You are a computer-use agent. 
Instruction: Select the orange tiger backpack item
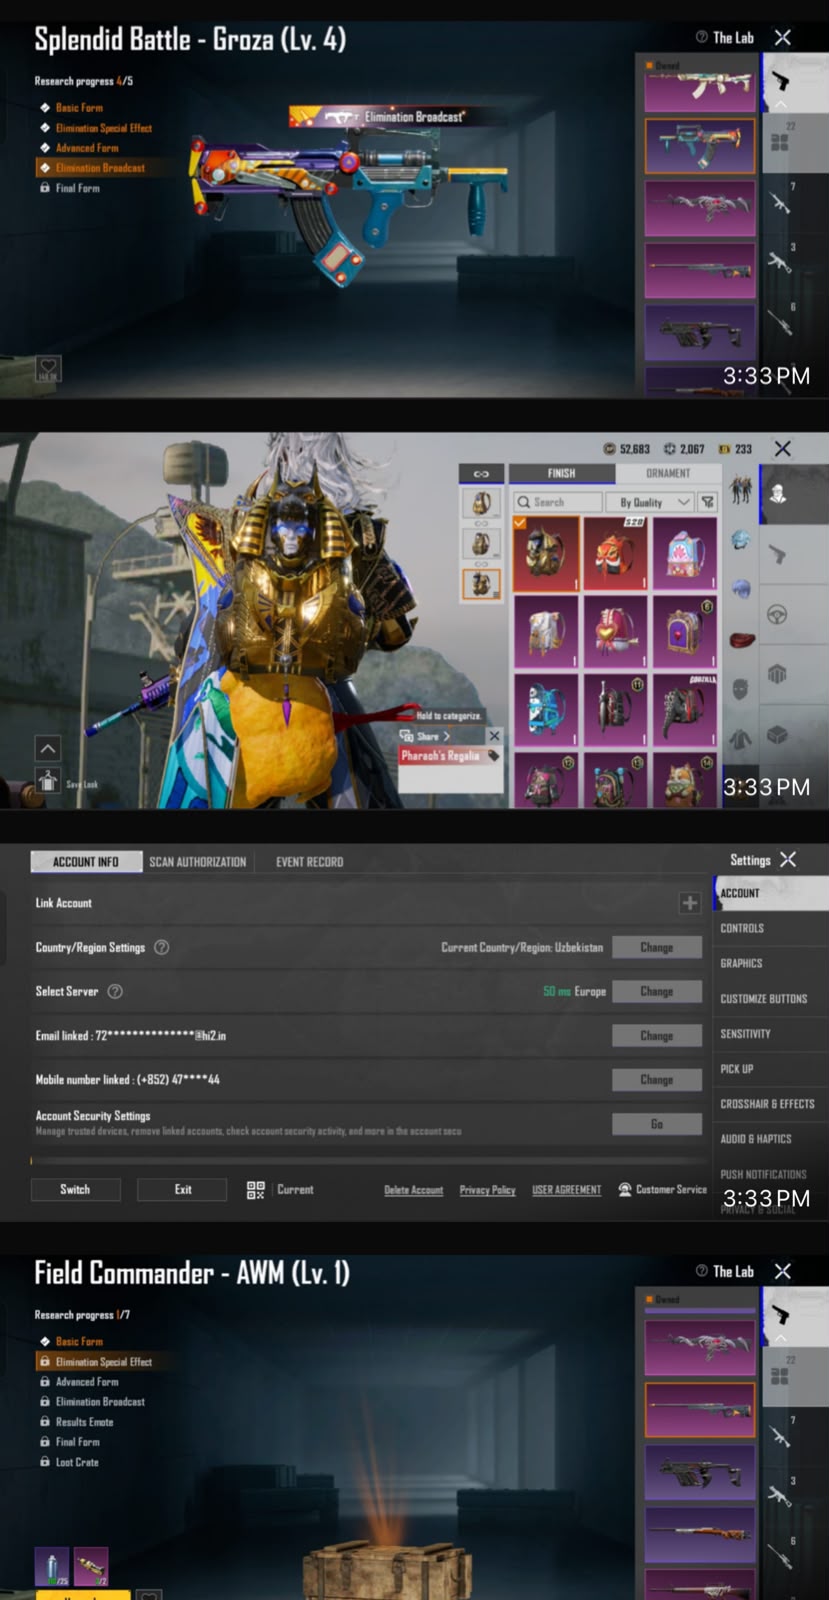[615, 553]
